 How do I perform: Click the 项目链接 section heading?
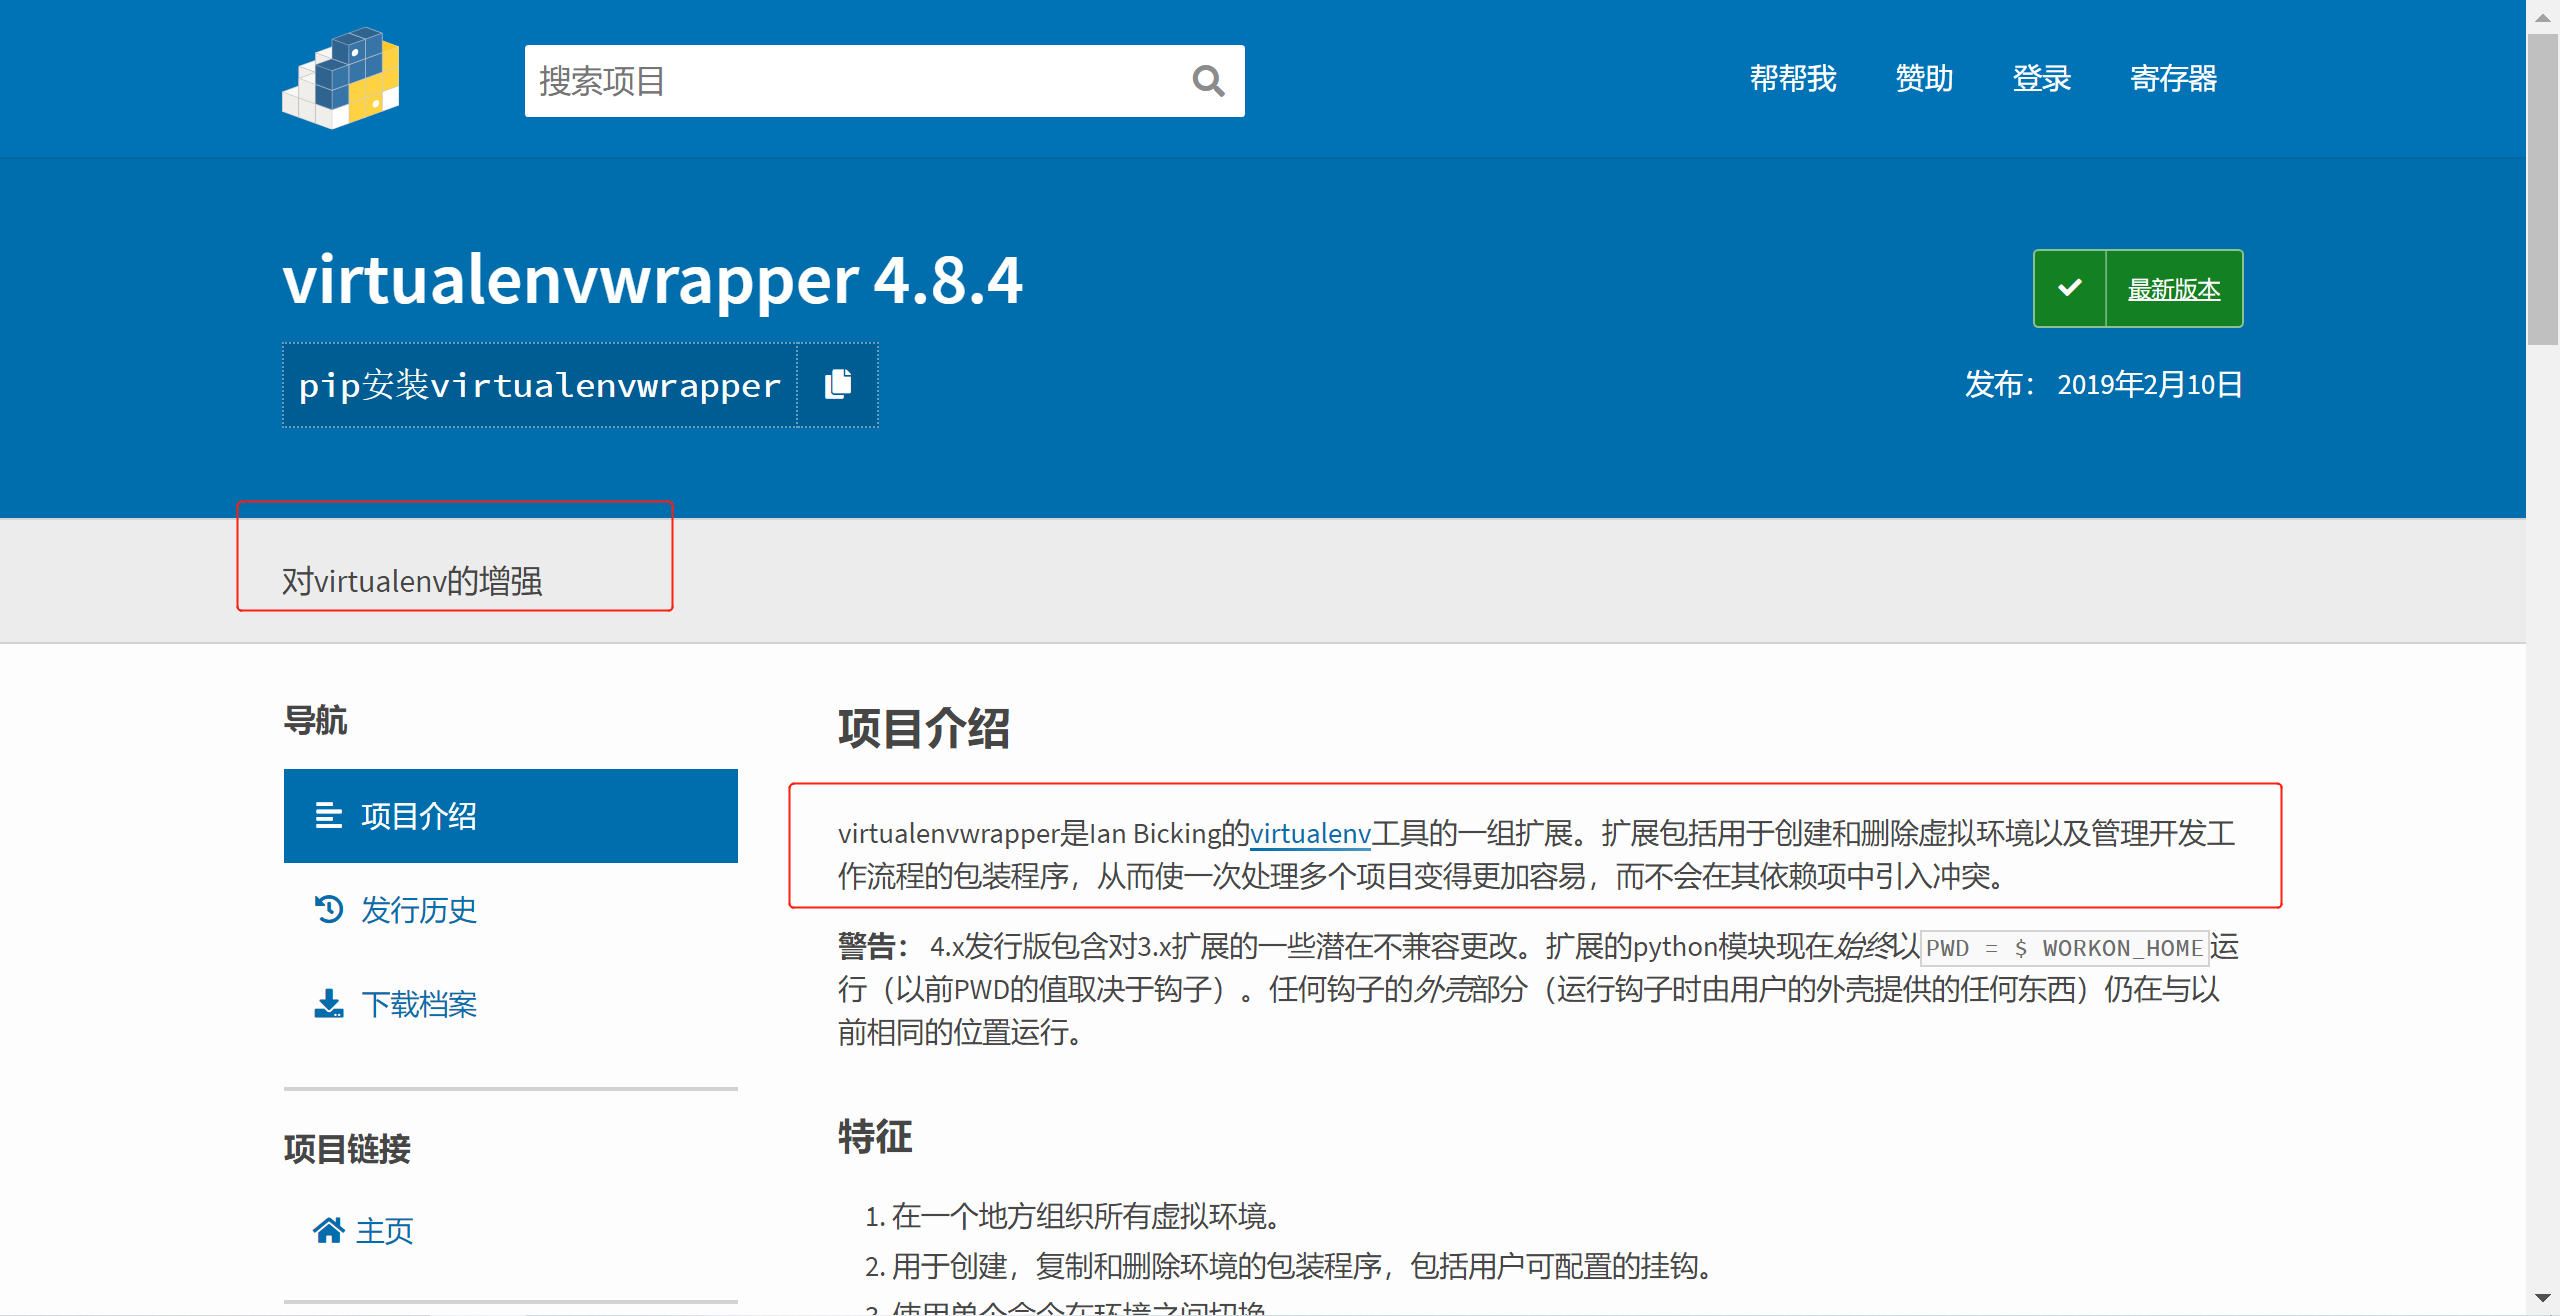click(347, 1149)
